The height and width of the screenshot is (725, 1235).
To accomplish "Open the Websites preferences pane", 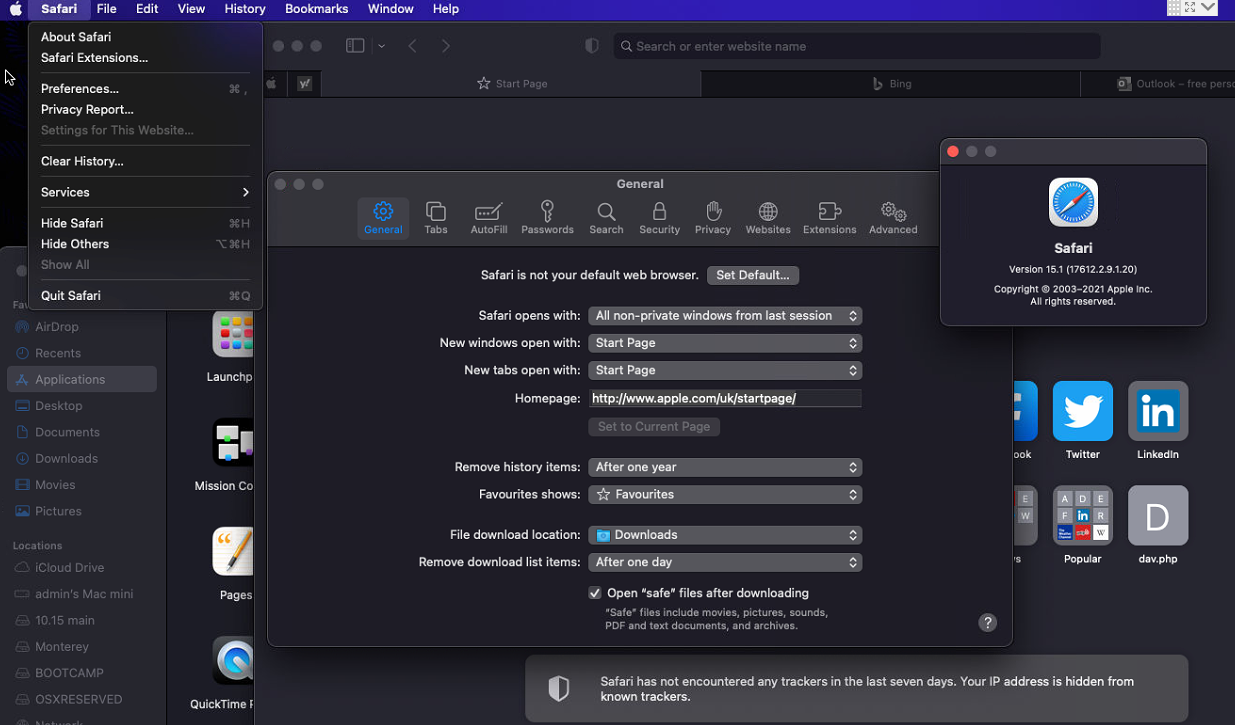I will [768, 217].
